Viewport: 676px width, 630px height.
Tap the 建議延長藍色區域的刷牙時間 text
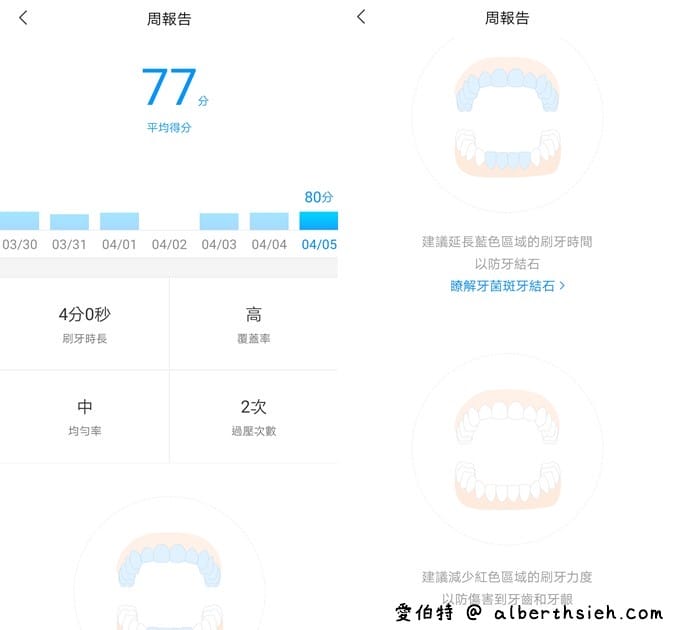[x=507, y=241]
